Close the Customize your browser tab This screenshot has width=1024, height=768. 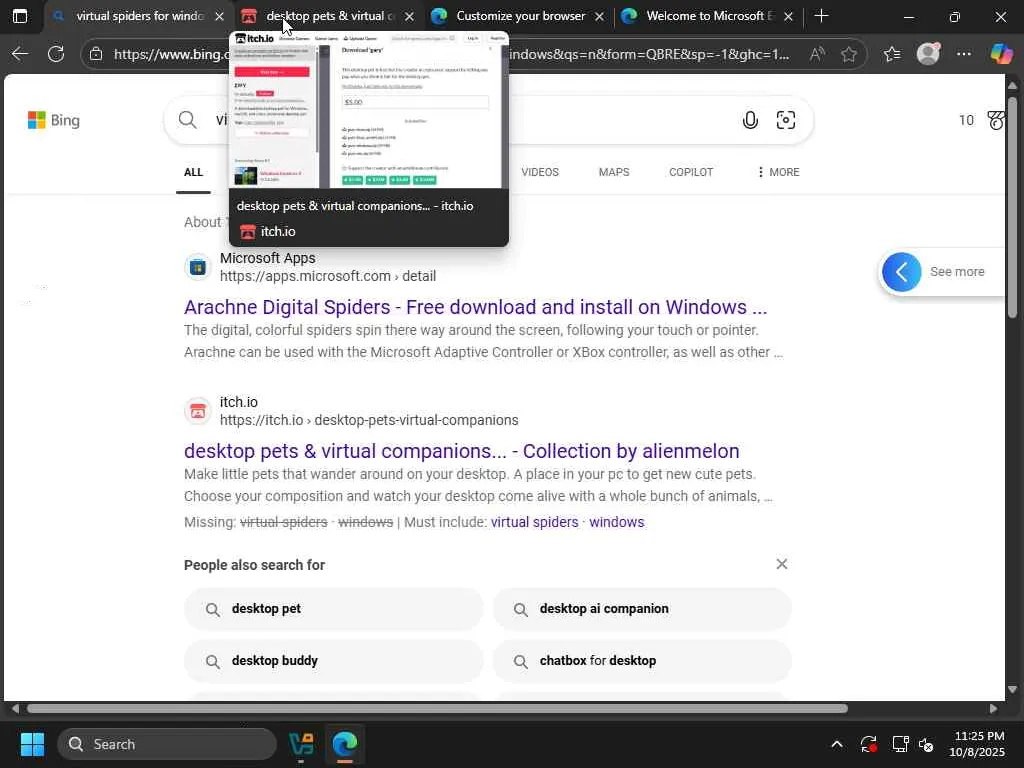(x=599, y=16)
